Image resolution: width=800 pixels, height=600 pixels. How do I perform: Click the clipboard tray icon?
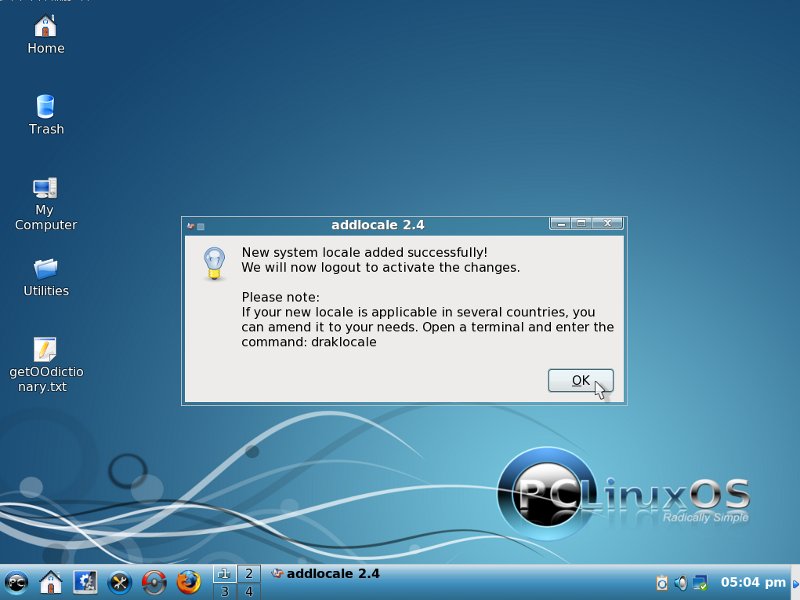pos(662,582)
